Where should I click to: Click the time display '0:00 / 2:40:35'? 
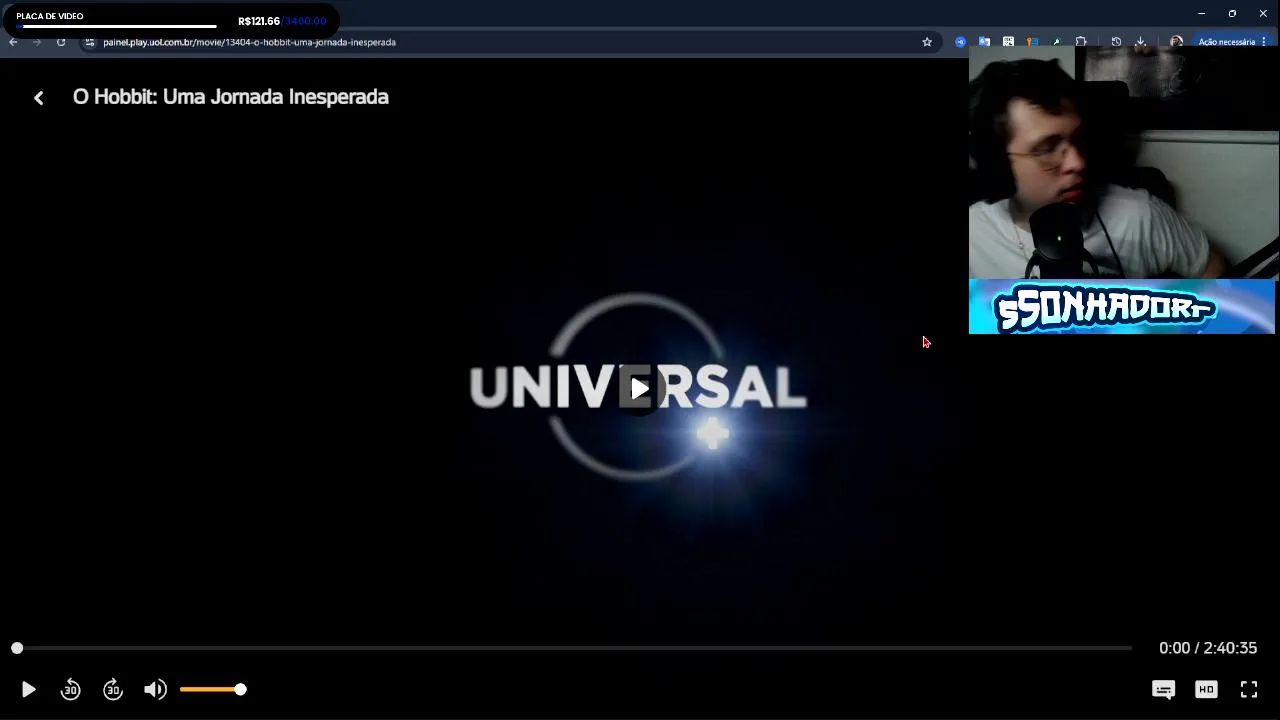[1208, 648]
